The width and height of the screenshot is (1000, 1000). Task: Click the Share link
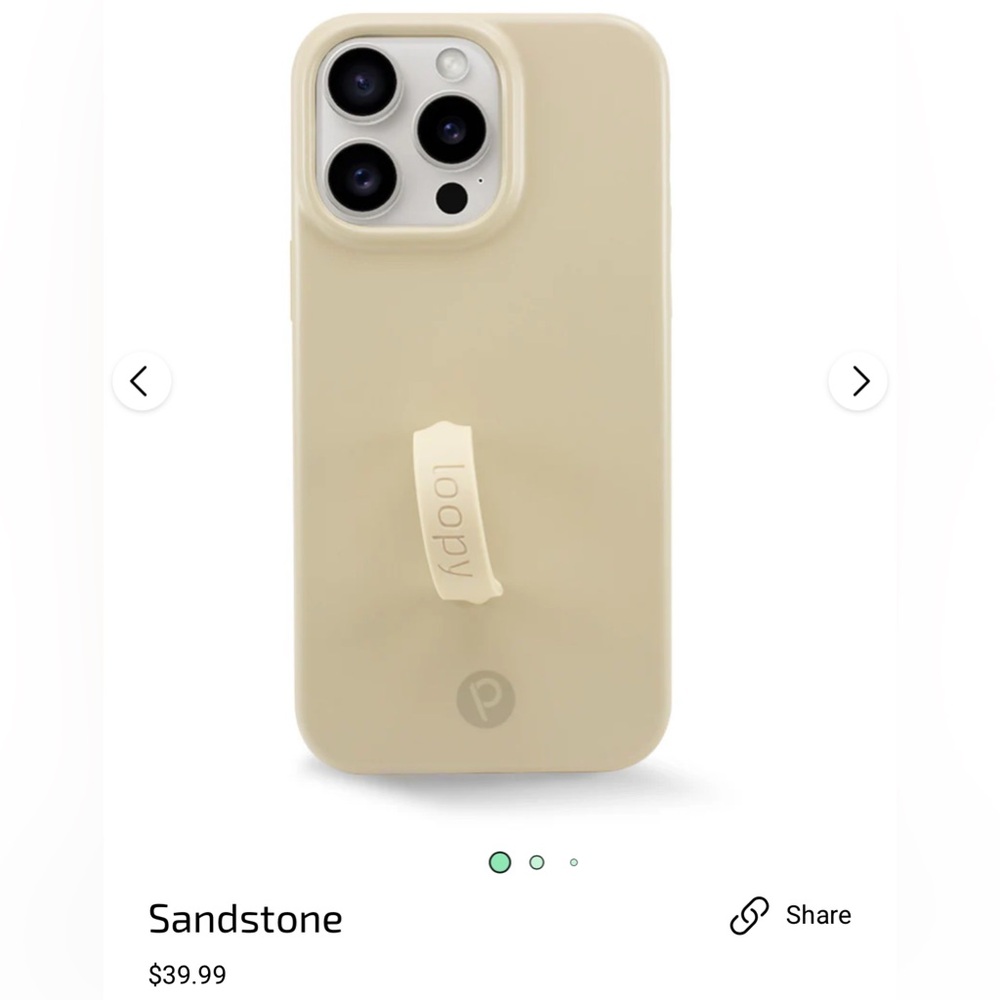point(818,914)
